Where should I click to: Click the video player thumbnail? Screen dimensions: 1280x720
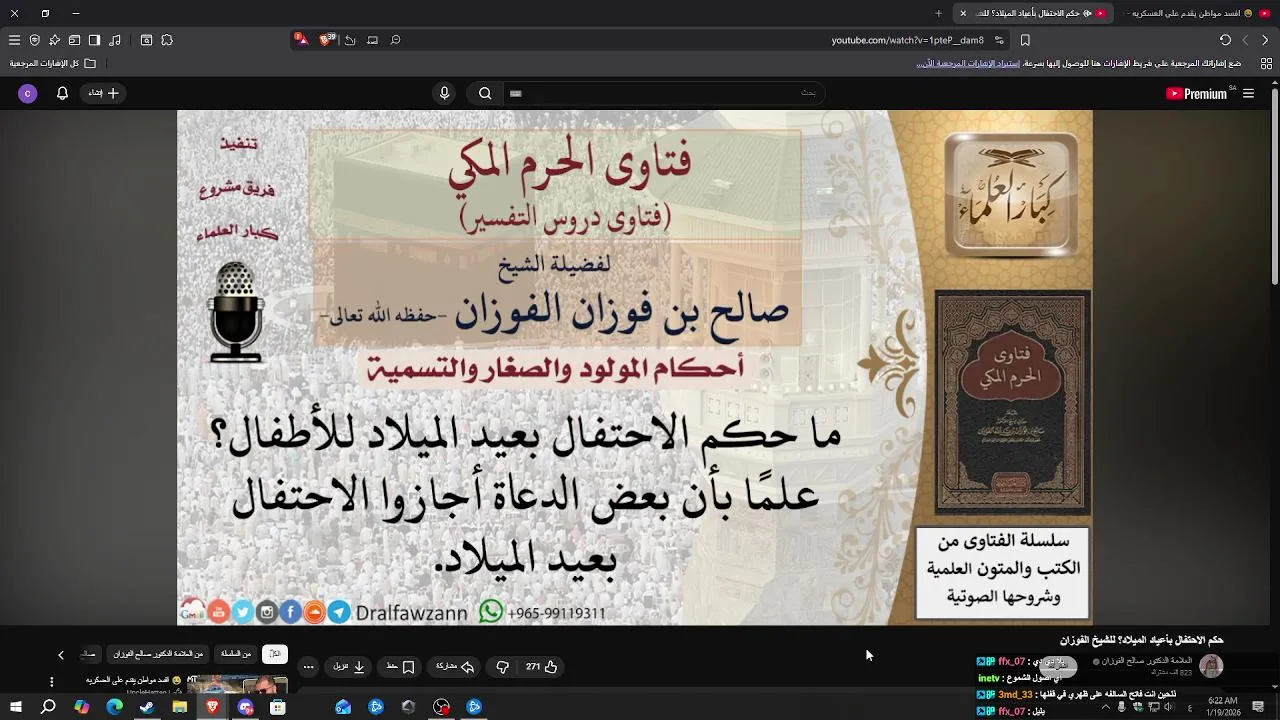tap(635, 367)
